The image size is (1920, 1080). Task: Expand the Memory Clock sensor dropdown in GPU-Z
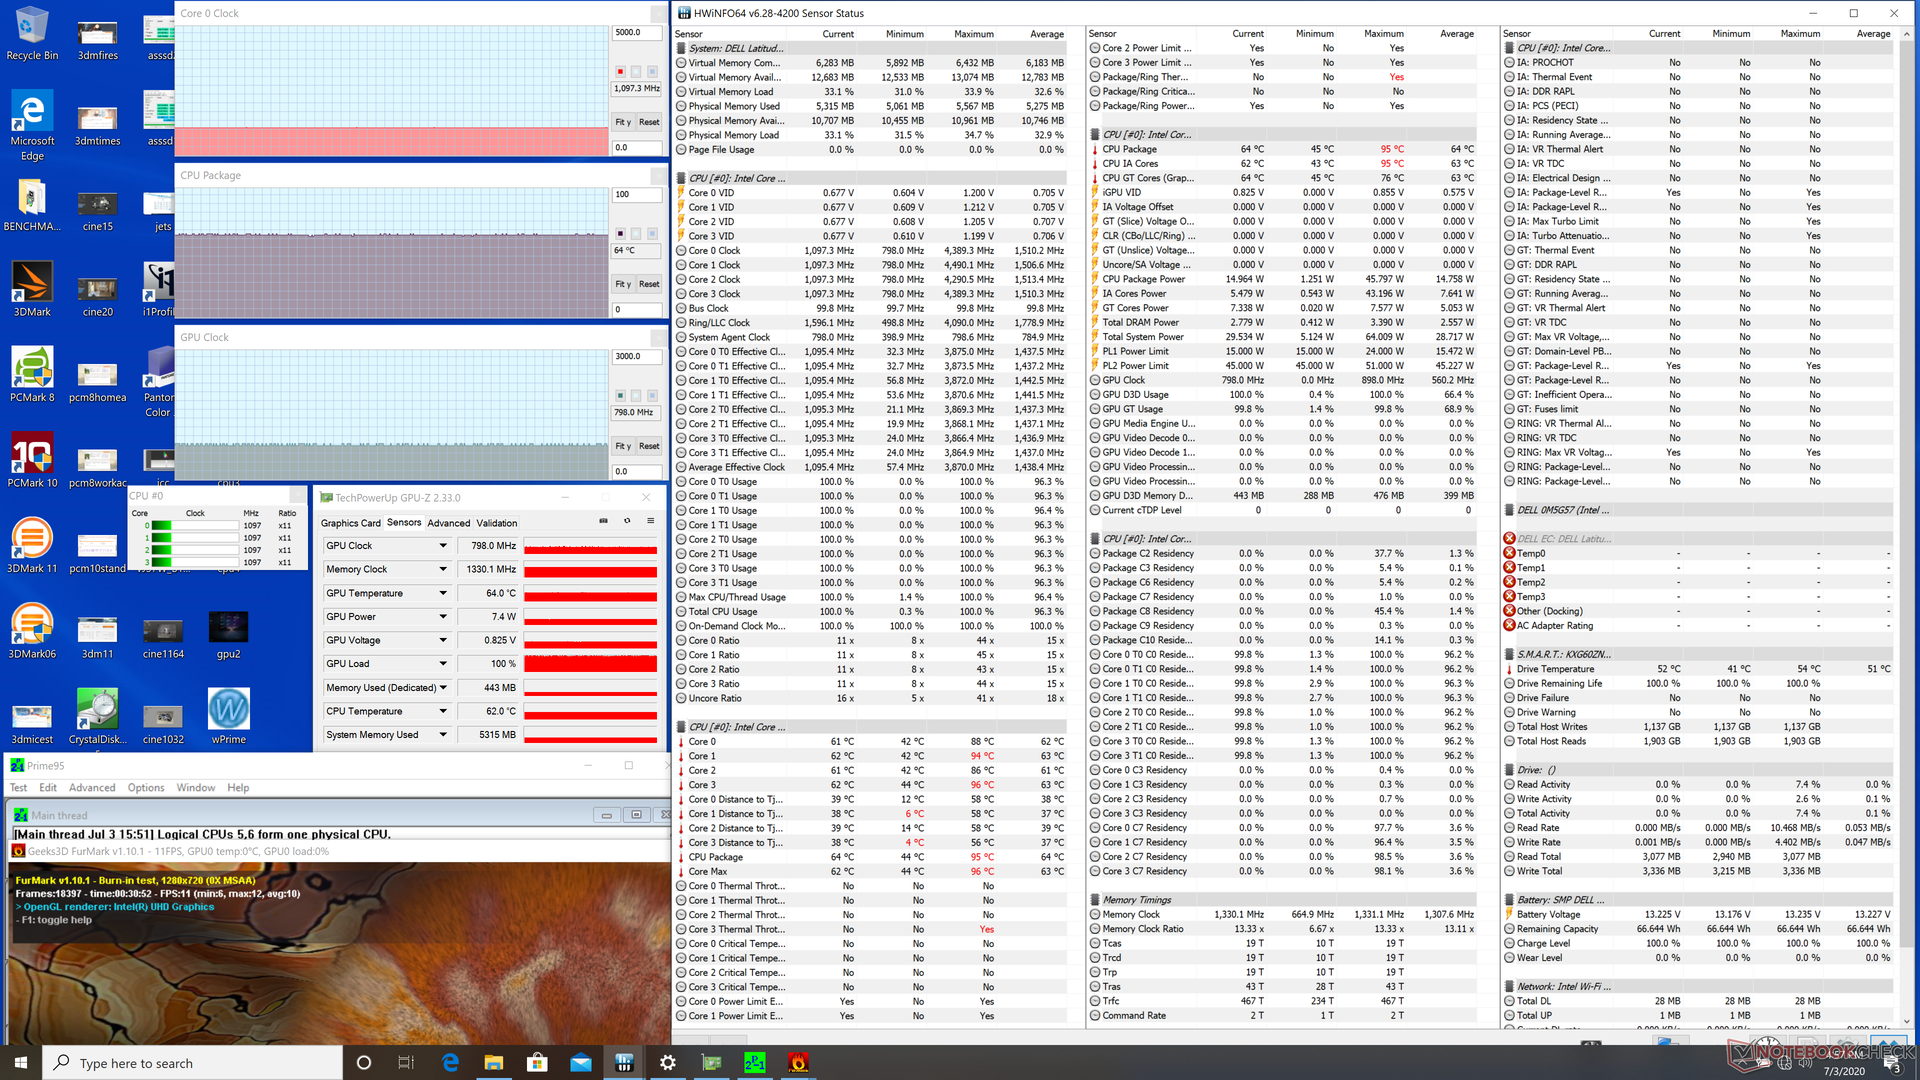(x=443, y=569)
